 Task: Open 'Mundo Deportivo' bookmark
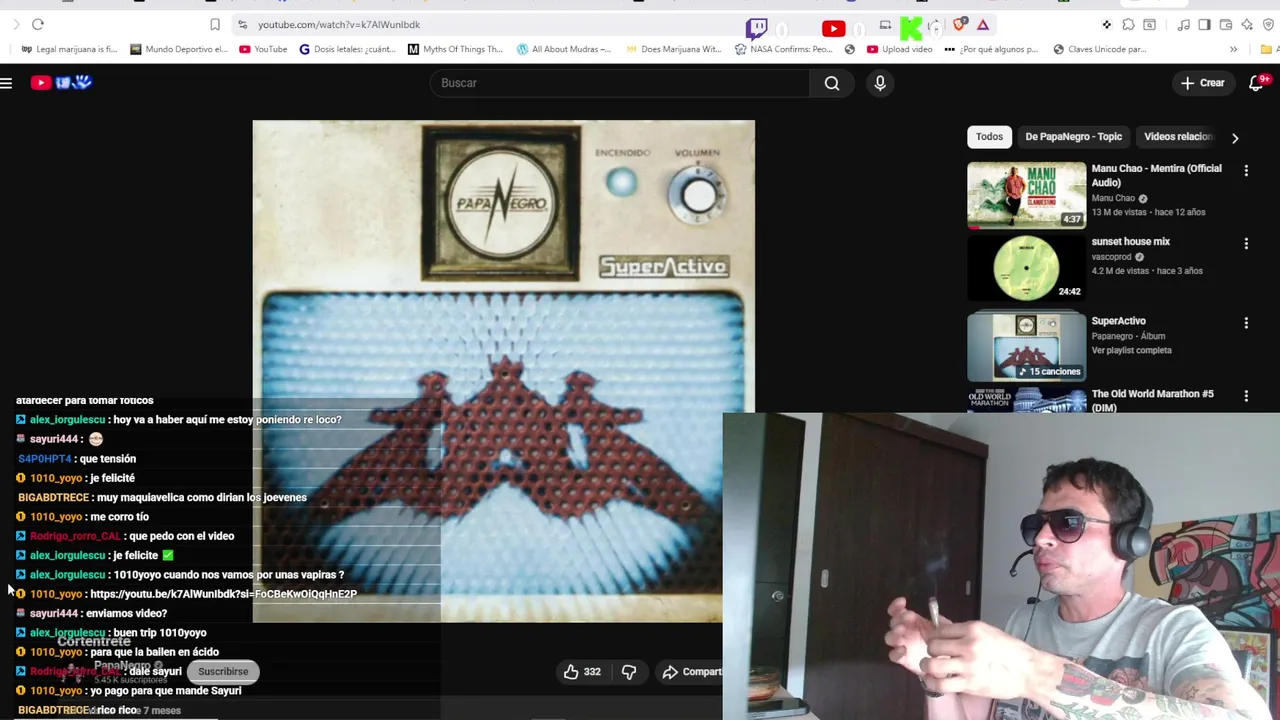[178, 49]
